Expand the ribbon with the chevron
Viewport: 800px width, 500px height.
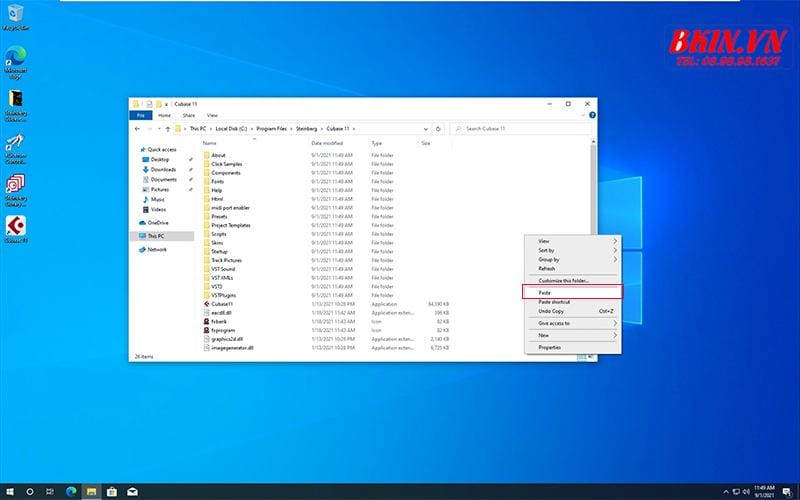583,115
